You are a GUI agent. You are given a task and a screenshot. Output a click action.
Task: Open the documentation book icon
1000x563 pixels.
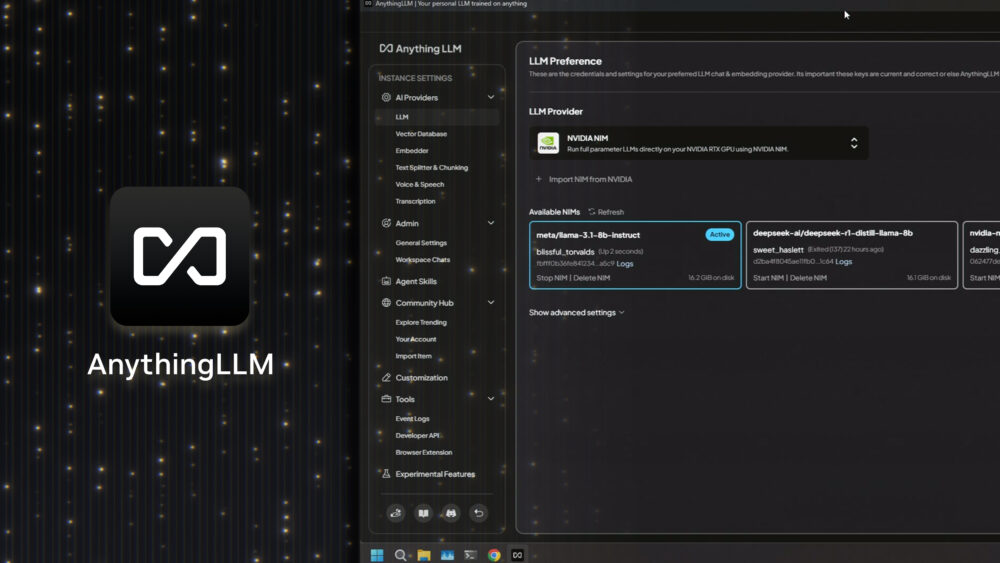coord(423,513)
